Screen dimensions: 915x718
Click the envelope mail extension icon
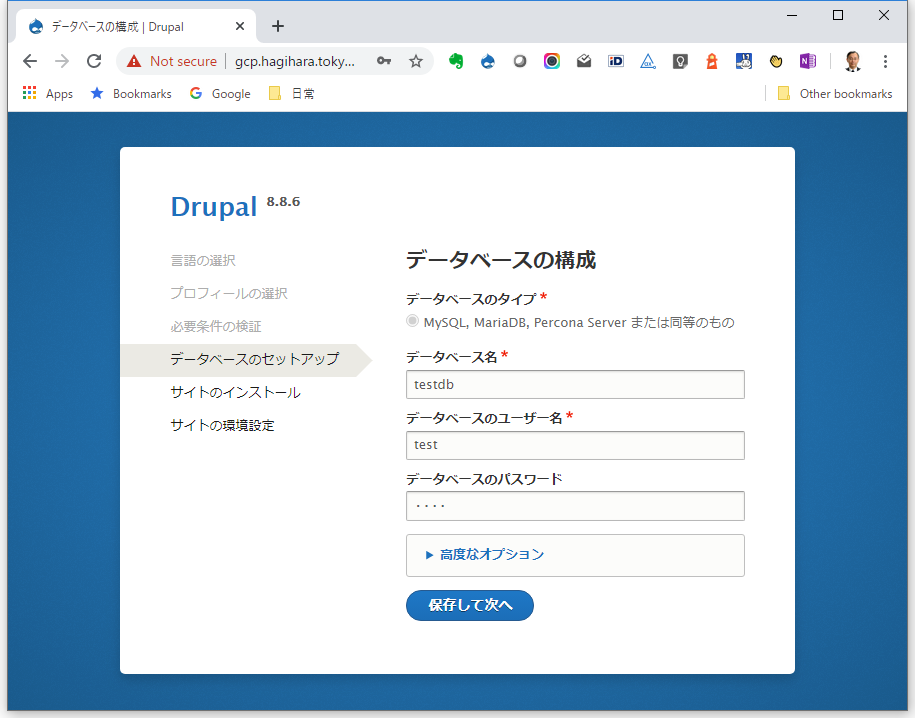(584, 61)
